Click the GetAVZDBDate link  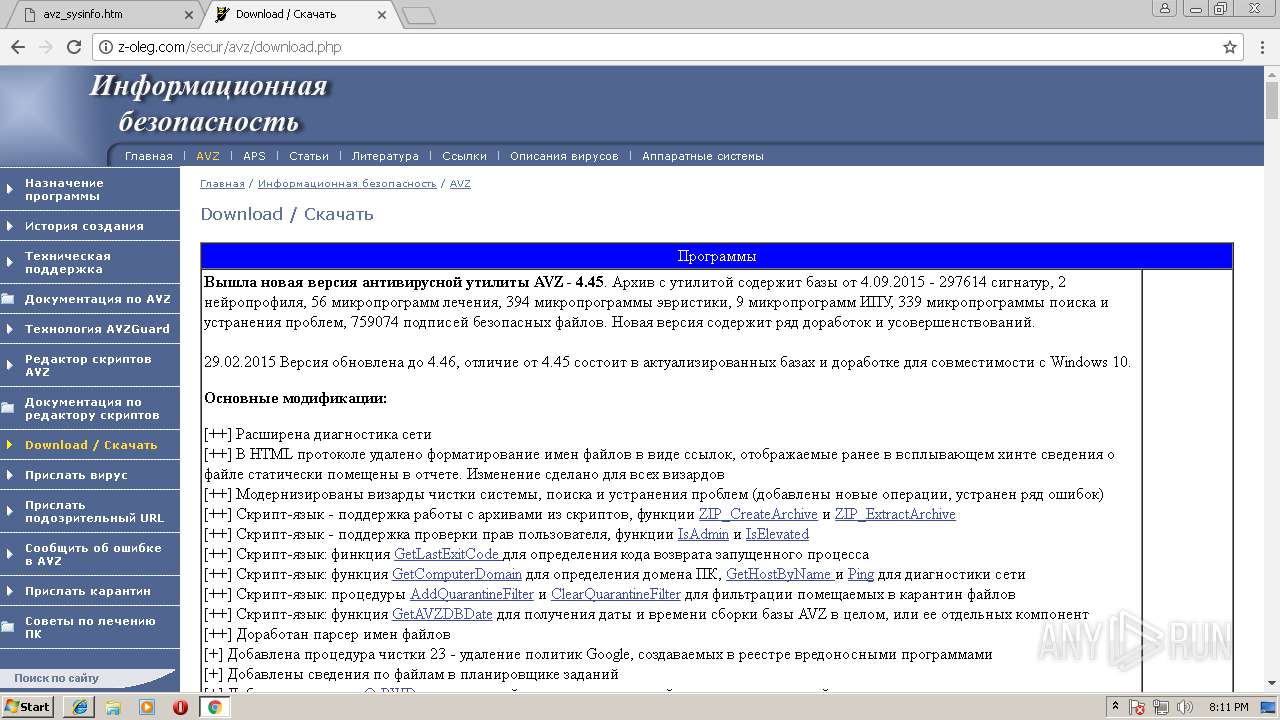pos(442,614)
